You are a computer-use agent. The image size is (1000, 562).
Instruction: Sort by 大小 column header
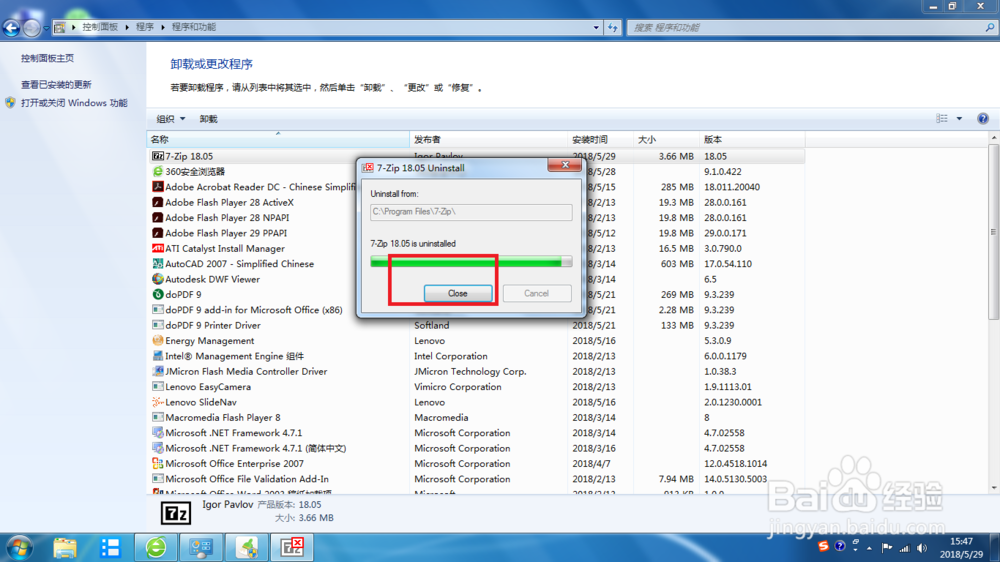pyautogui.click(x=666, y=139)
